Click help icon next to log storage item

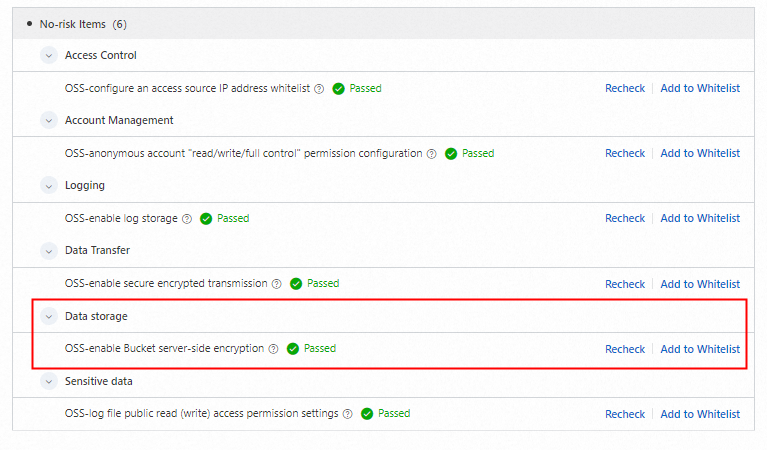pyautogui.click(x=186, y=219)
